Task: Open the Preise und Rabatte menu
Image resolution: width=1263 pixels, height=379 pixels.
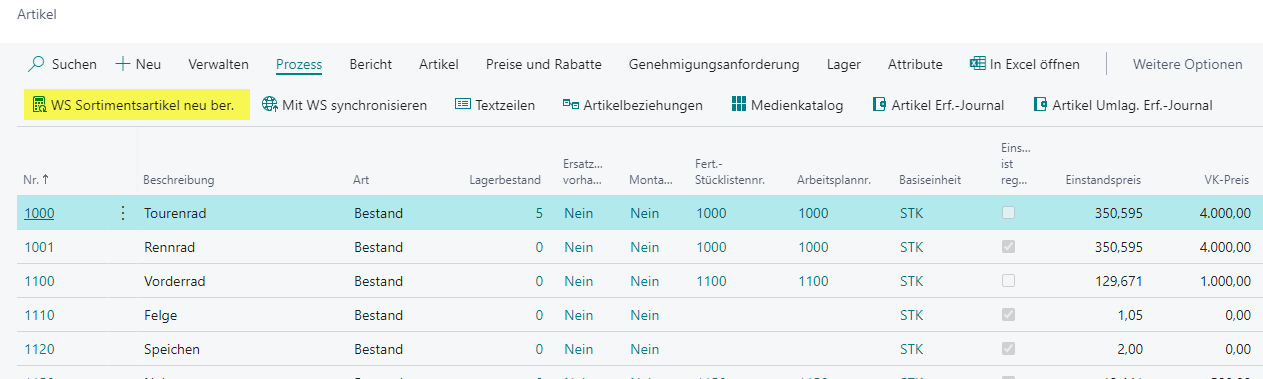Action: [x=543, y=64]
